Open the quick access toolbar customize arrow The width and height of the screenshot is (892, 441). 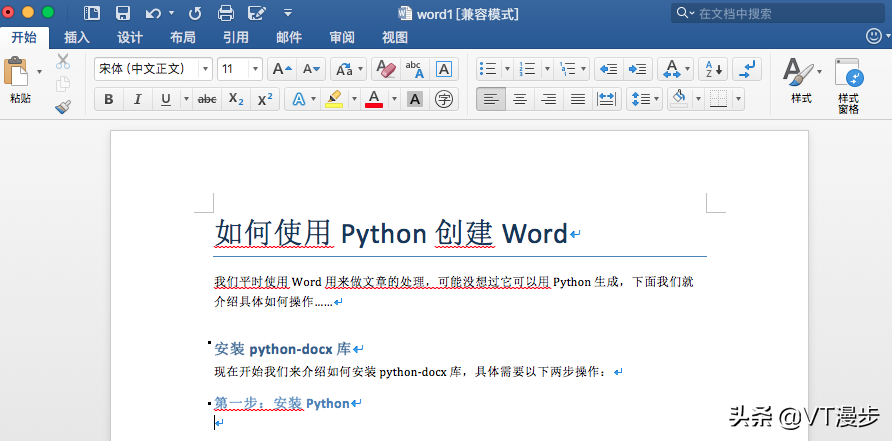(288, 13)
